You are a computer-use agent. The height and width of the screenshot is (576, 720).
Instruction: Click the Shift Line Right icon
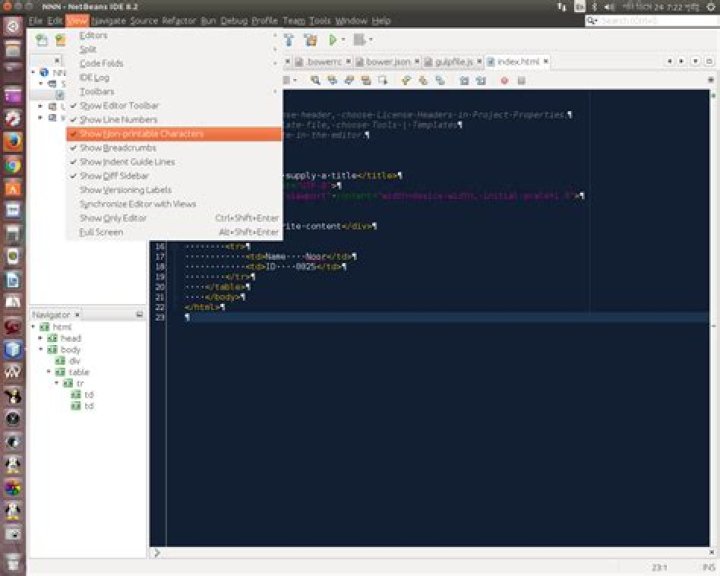pos(481,80)
